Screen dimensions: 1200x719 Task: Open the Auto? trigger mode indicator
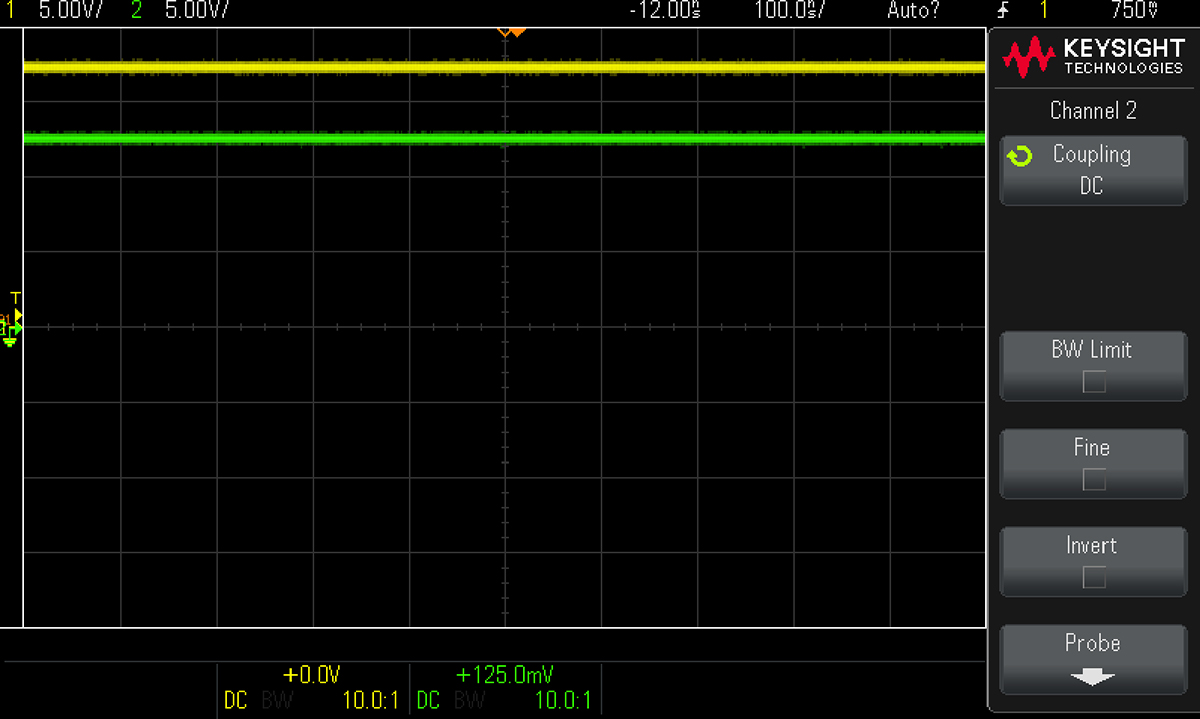click(x=913, y=11)
